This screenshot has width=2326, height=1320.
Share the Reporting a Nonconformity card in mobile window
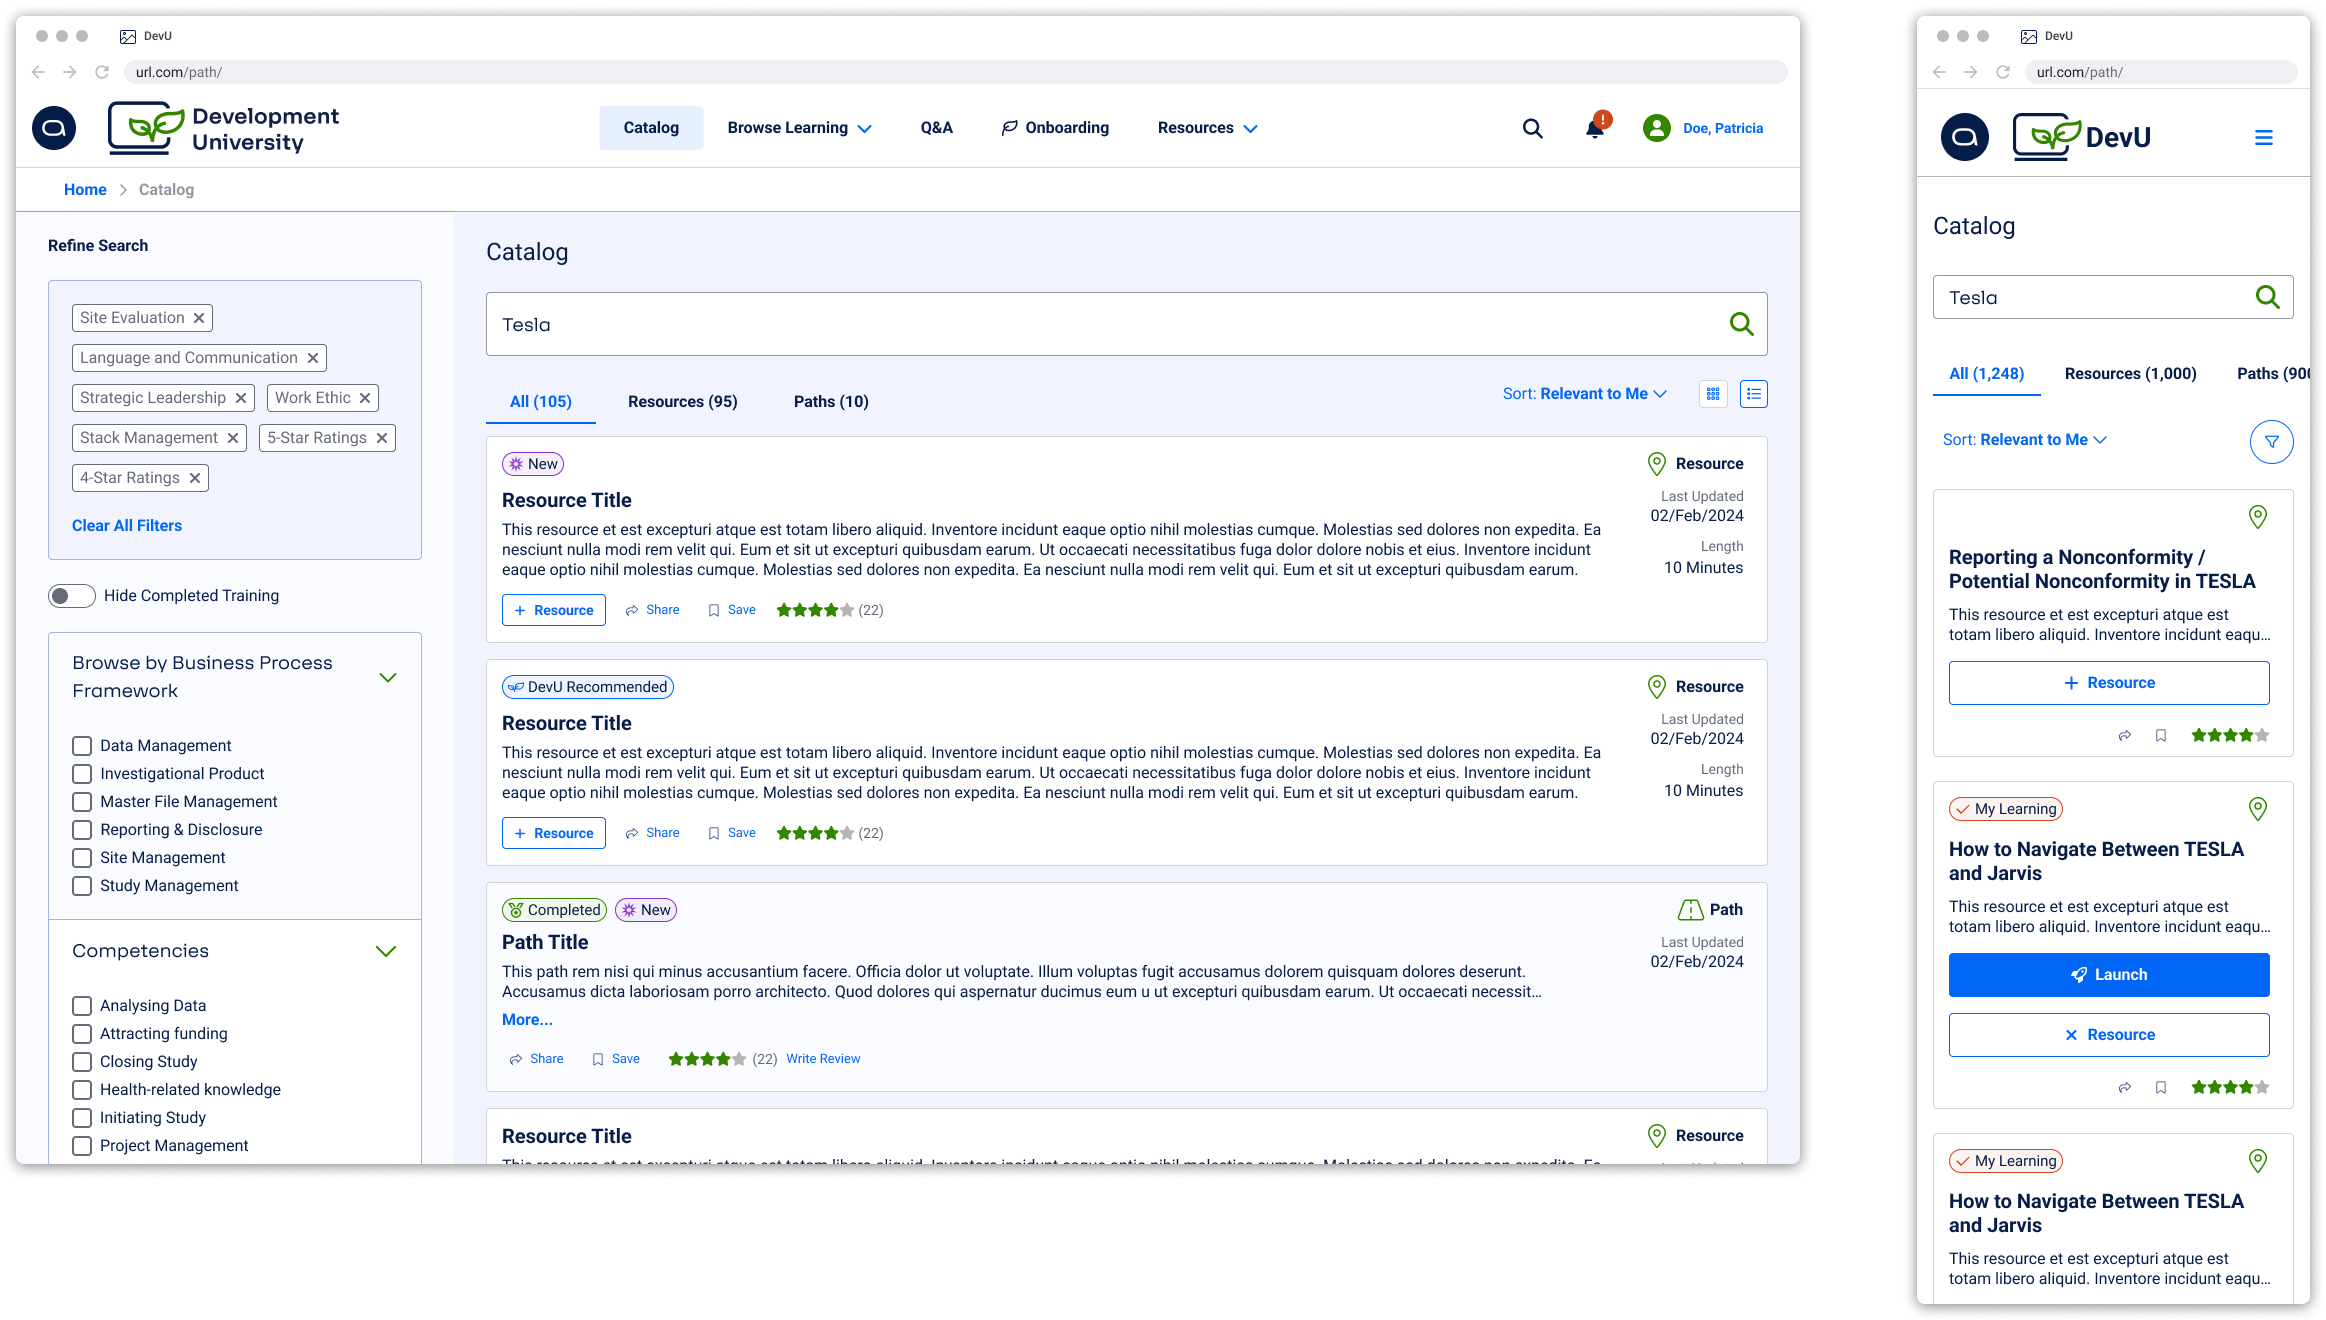tap(2124, 736)
